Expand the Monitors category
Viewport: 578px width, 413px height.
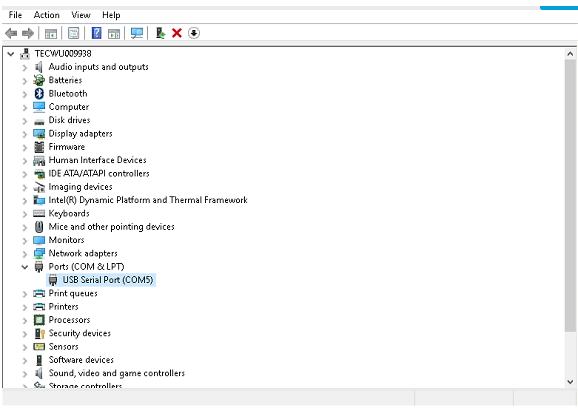[25, 240]
